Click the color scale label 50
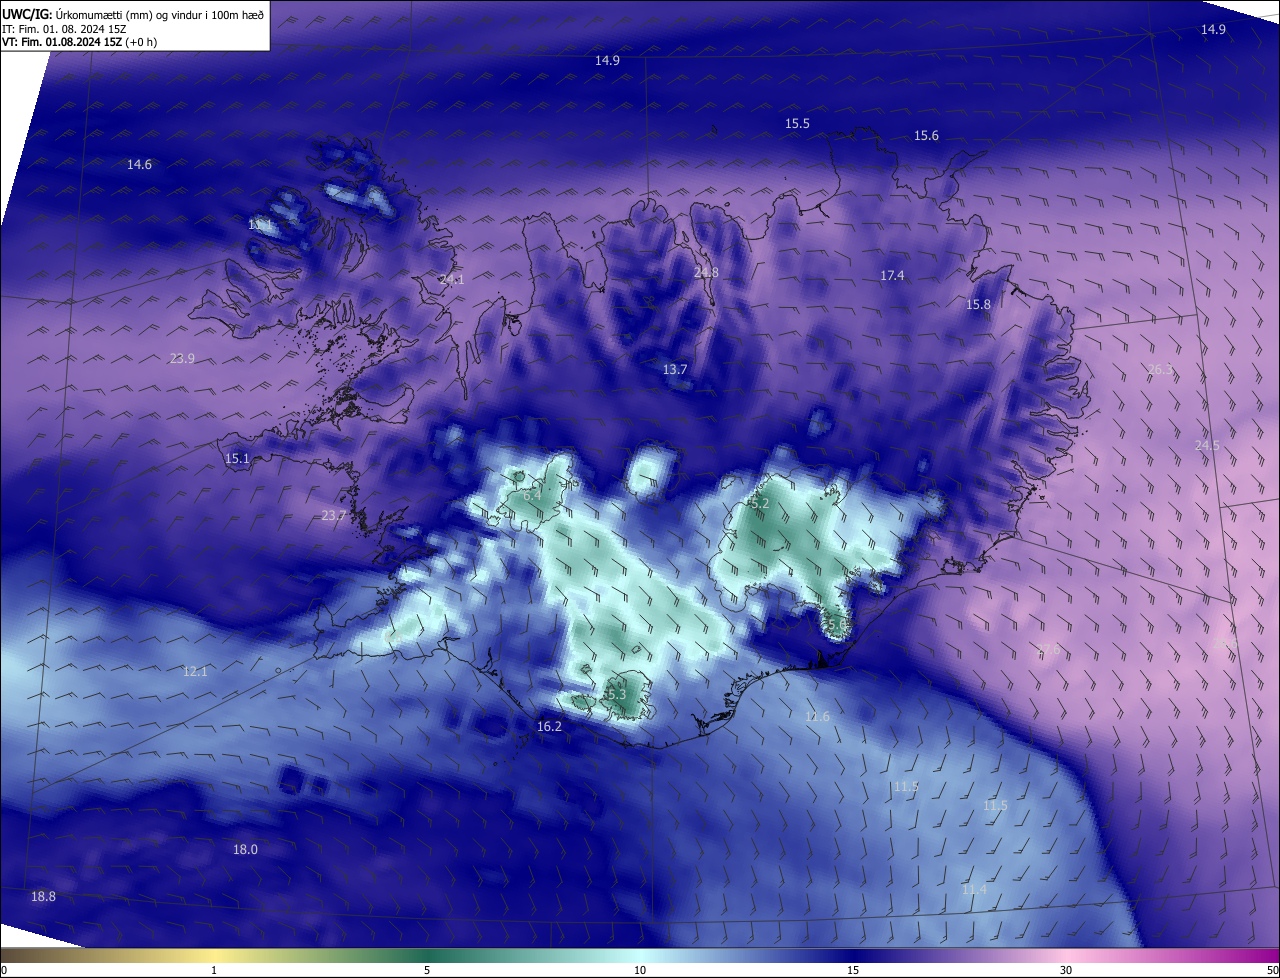 [x=1272, y=970]
